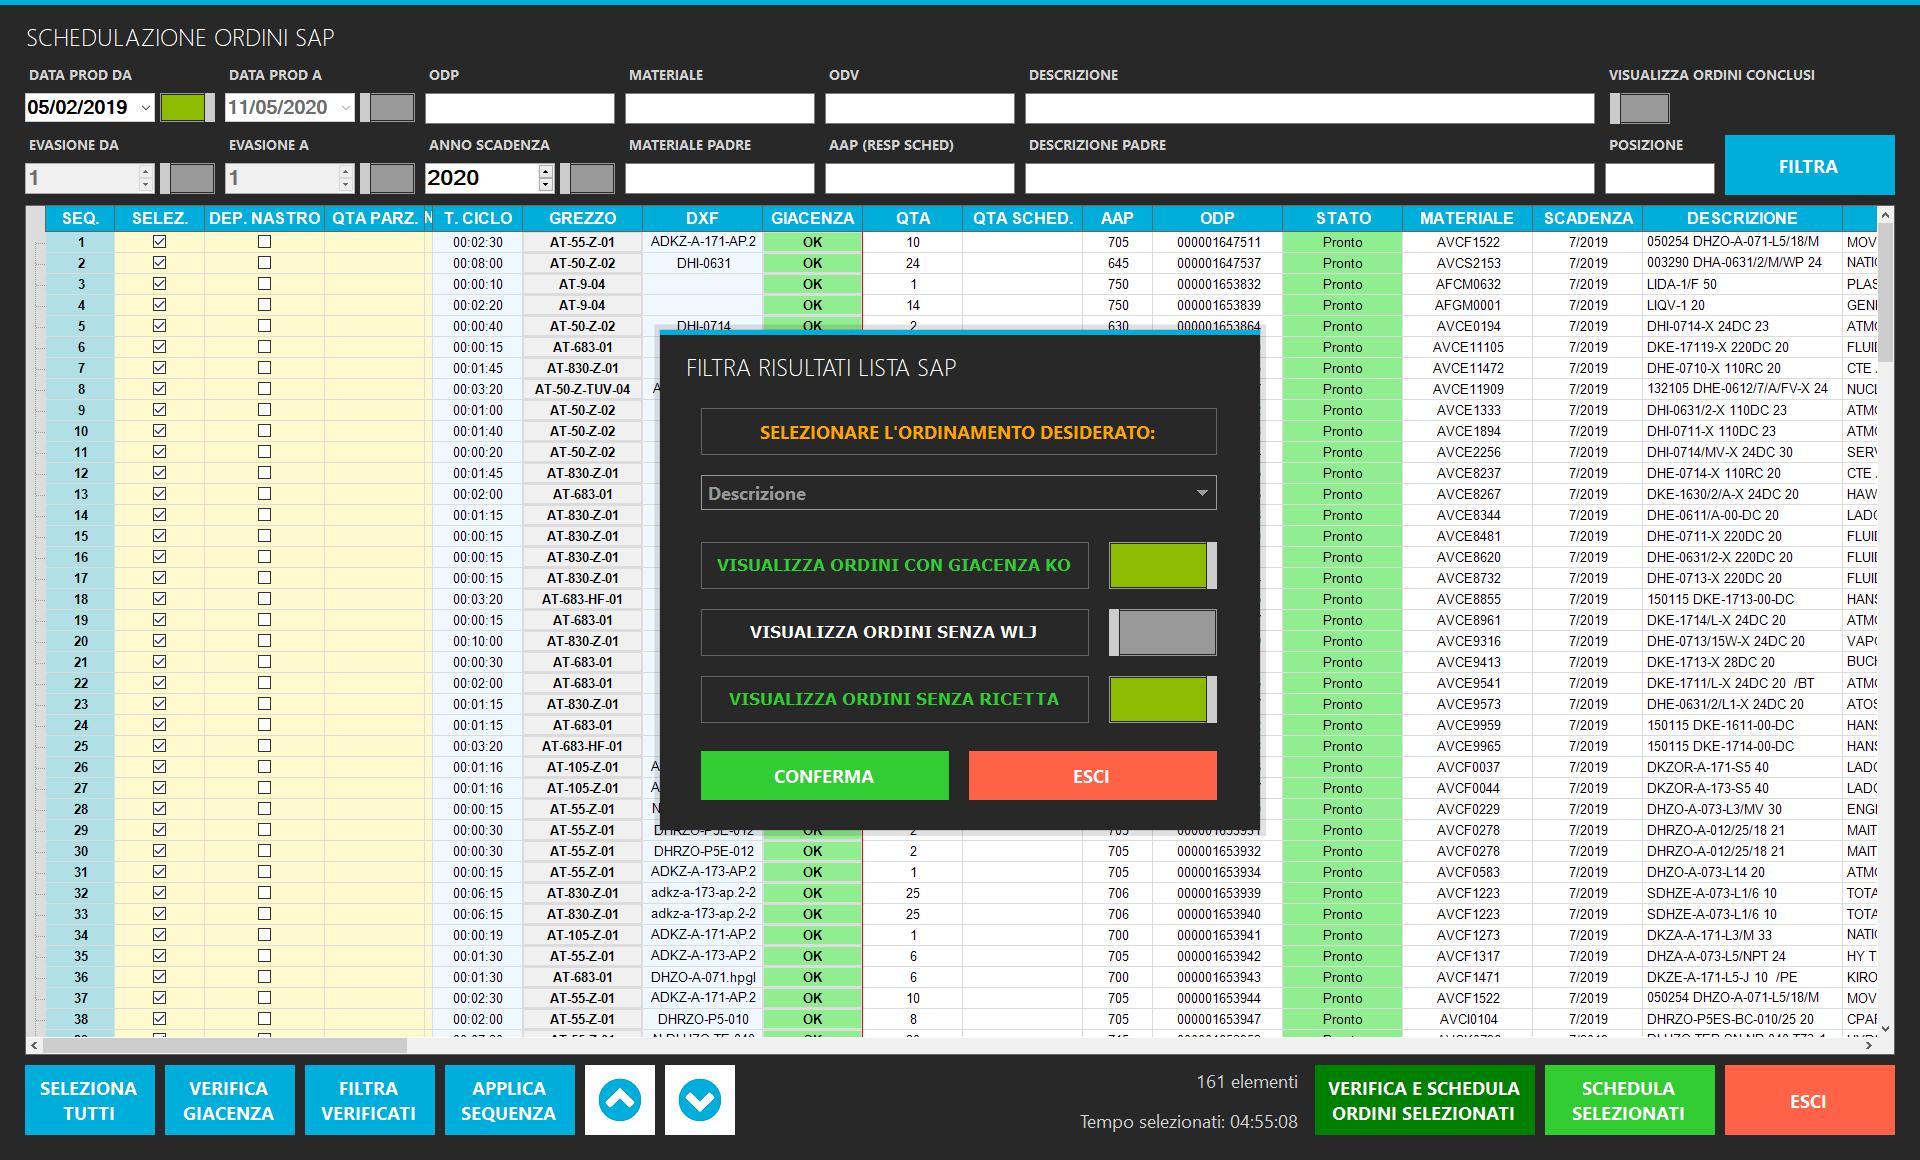
Task: Sort by the GREZZO column header
Action: click(x=583, y=218)
